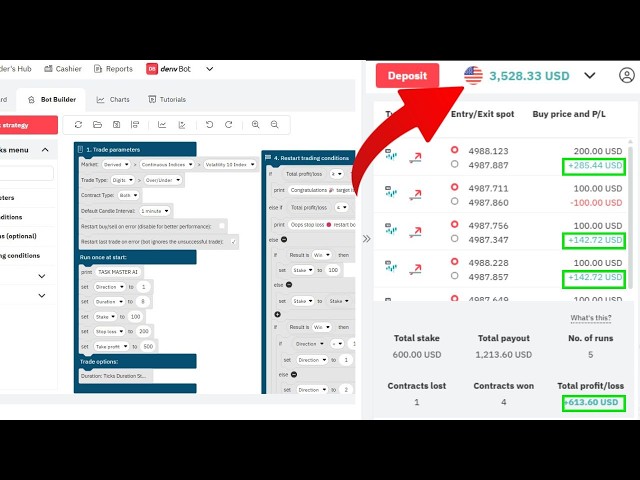640x480 pixels.
Task: Open the Derived market dropdown
Action: [116, 164]
